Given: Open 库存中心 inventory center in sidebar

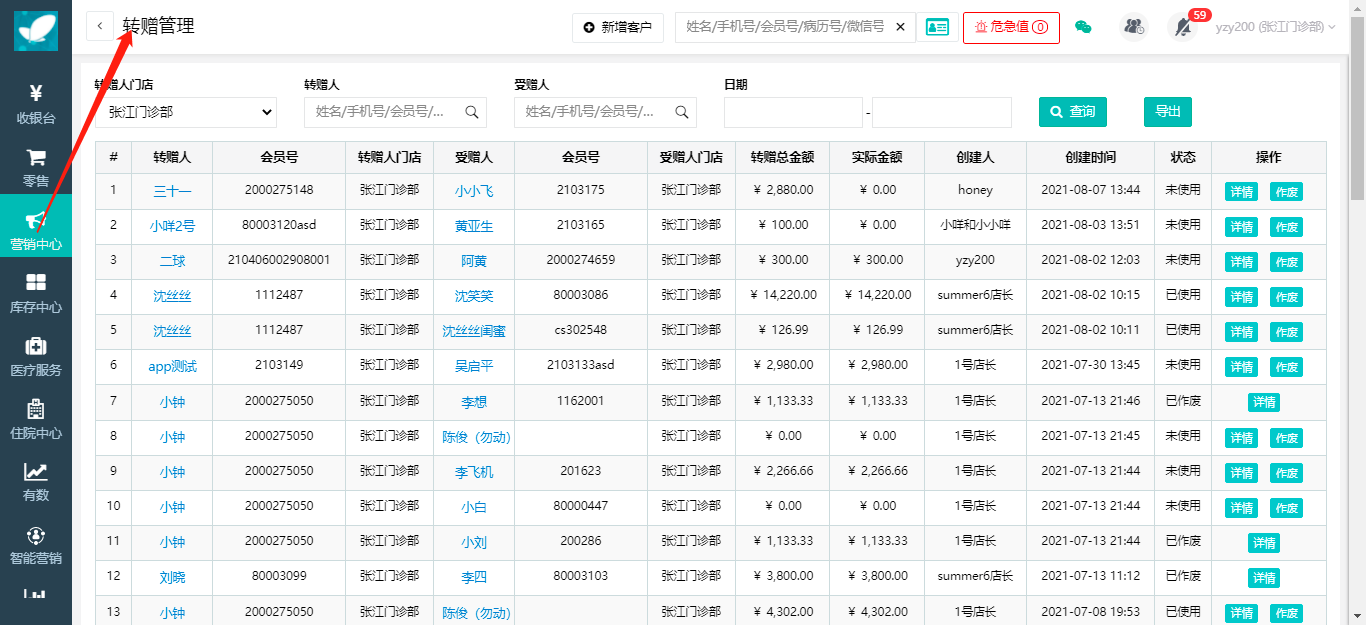Looking at the screenshot, I should (36, 294).
